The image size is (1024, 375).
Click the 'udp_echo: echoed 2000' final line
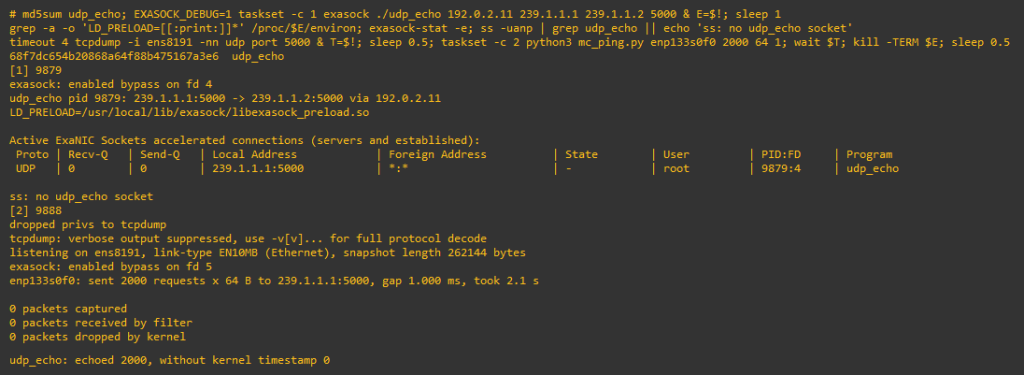(170, 360)
